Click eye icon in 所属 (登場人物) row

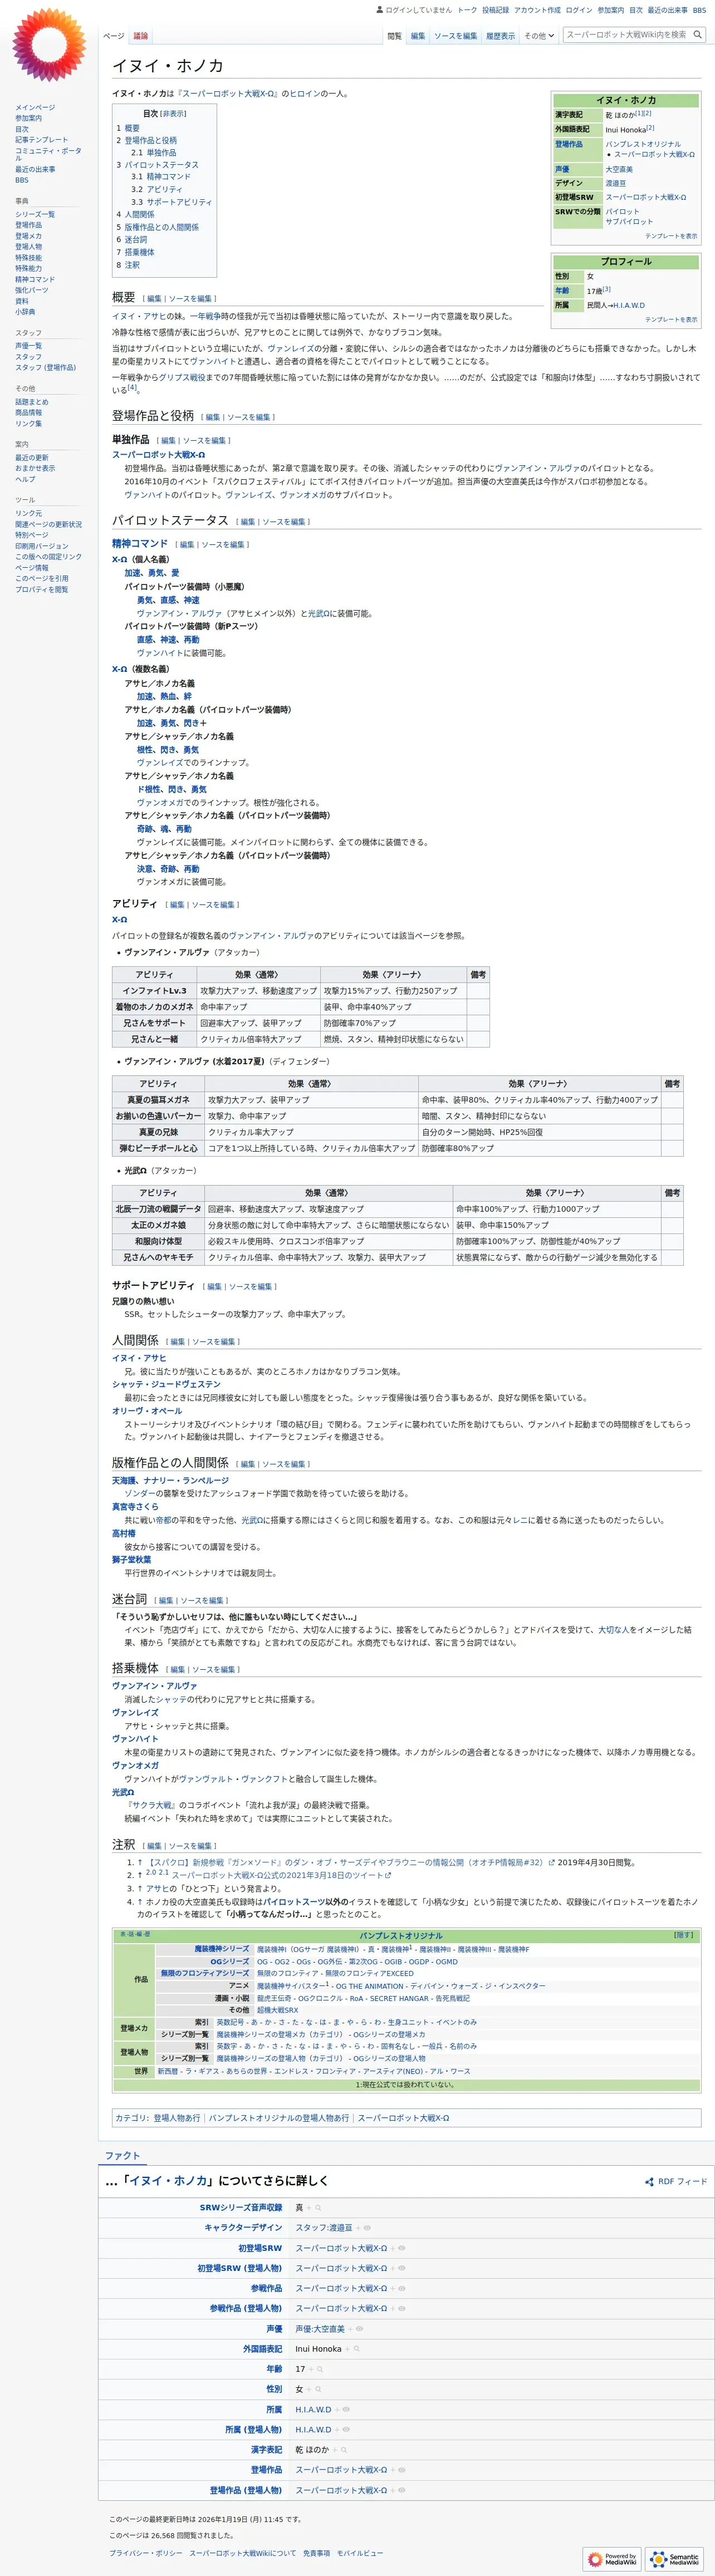[x=345, y=2430]
